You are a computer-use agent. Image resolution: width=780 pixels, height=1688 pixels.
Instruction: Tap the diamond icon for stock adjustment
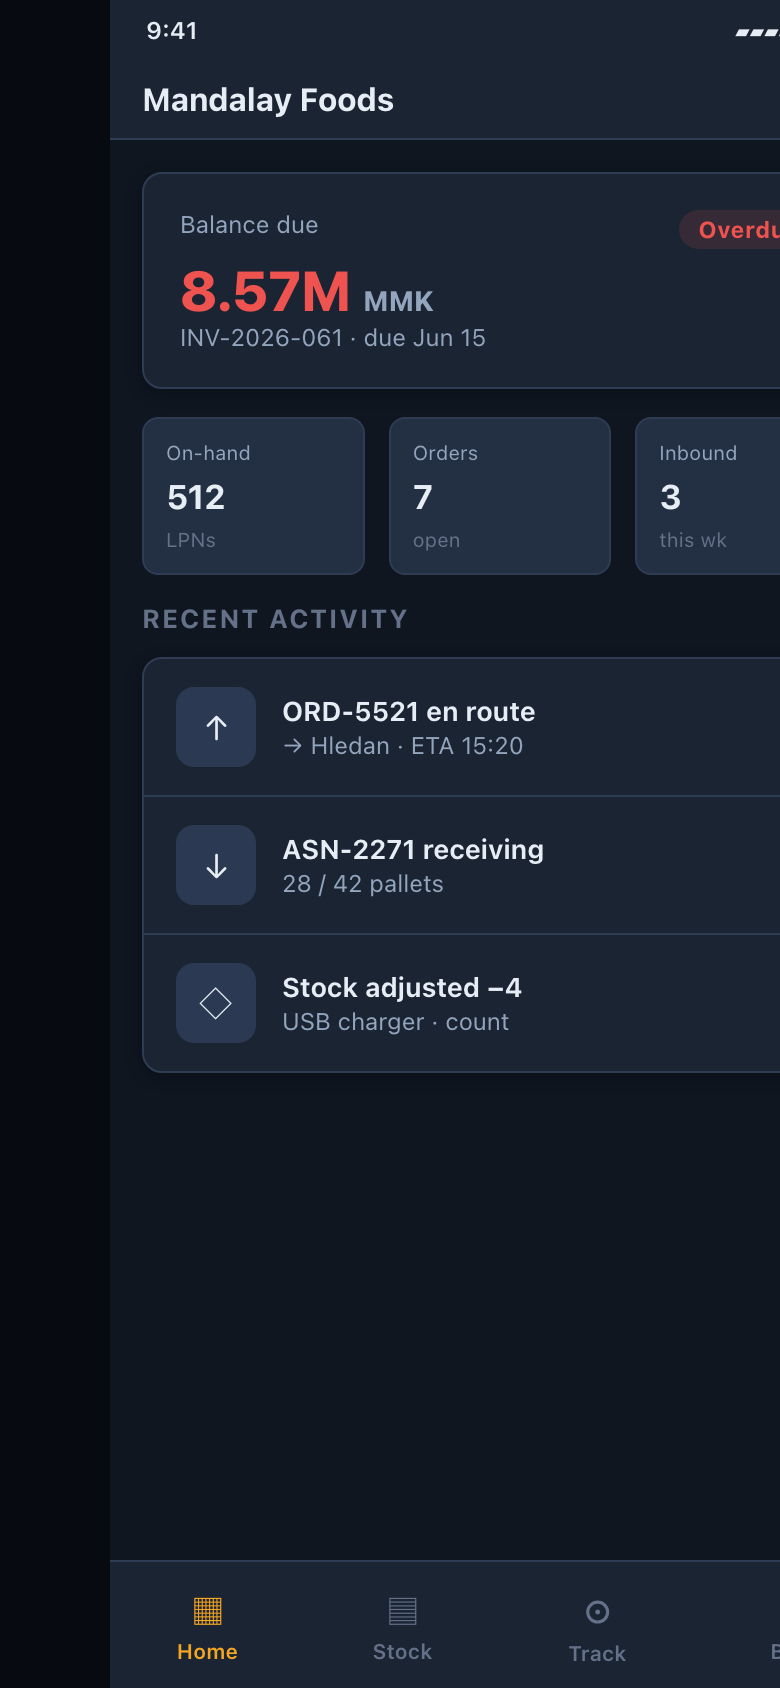coord(216,1003)
